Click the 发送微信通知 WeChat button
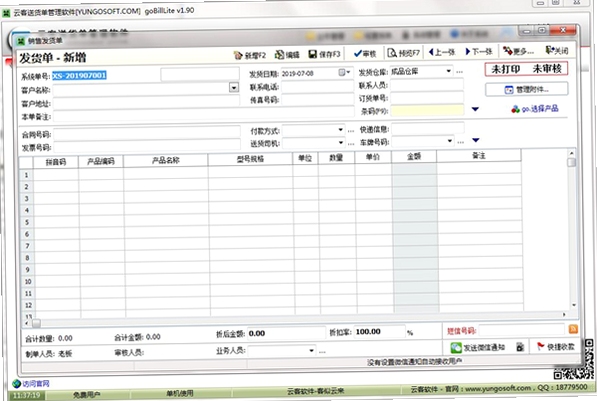 478,347
